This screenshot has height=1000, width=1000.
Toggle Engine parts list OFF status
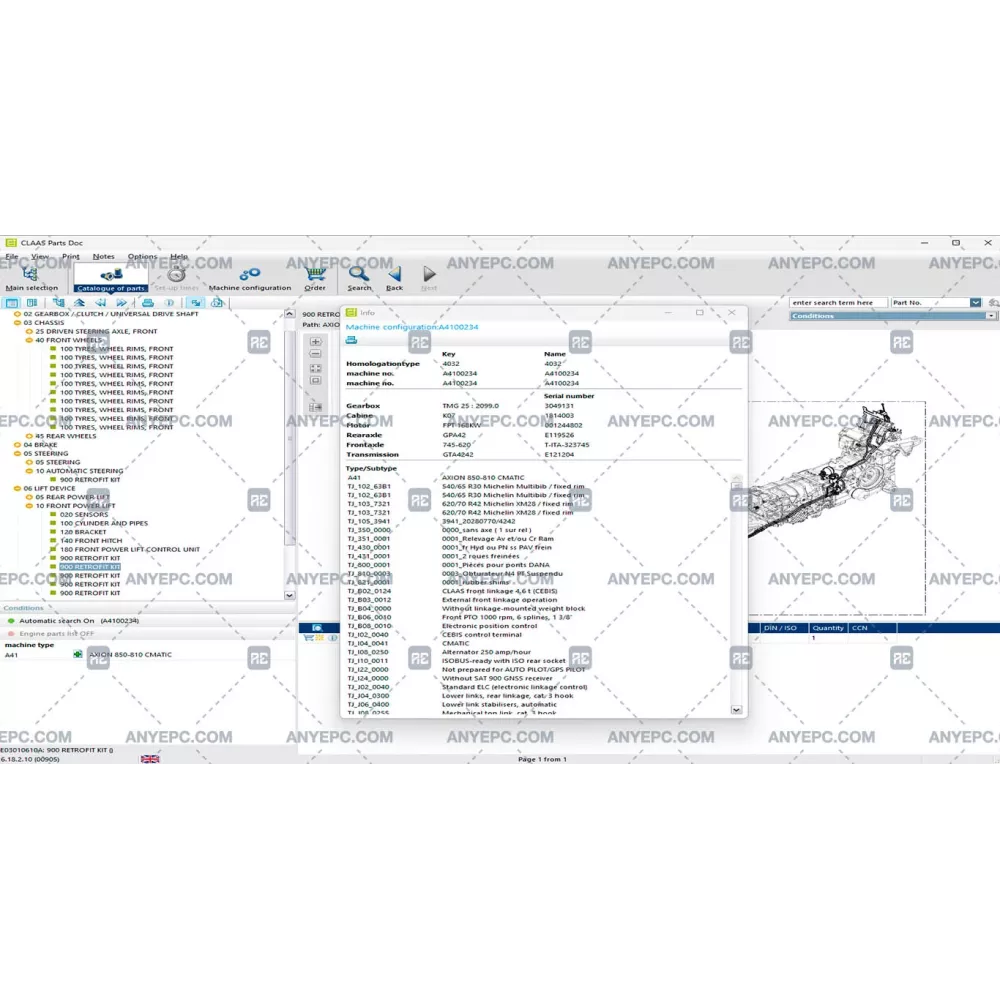pyautogui.click(x=11, y=633)
